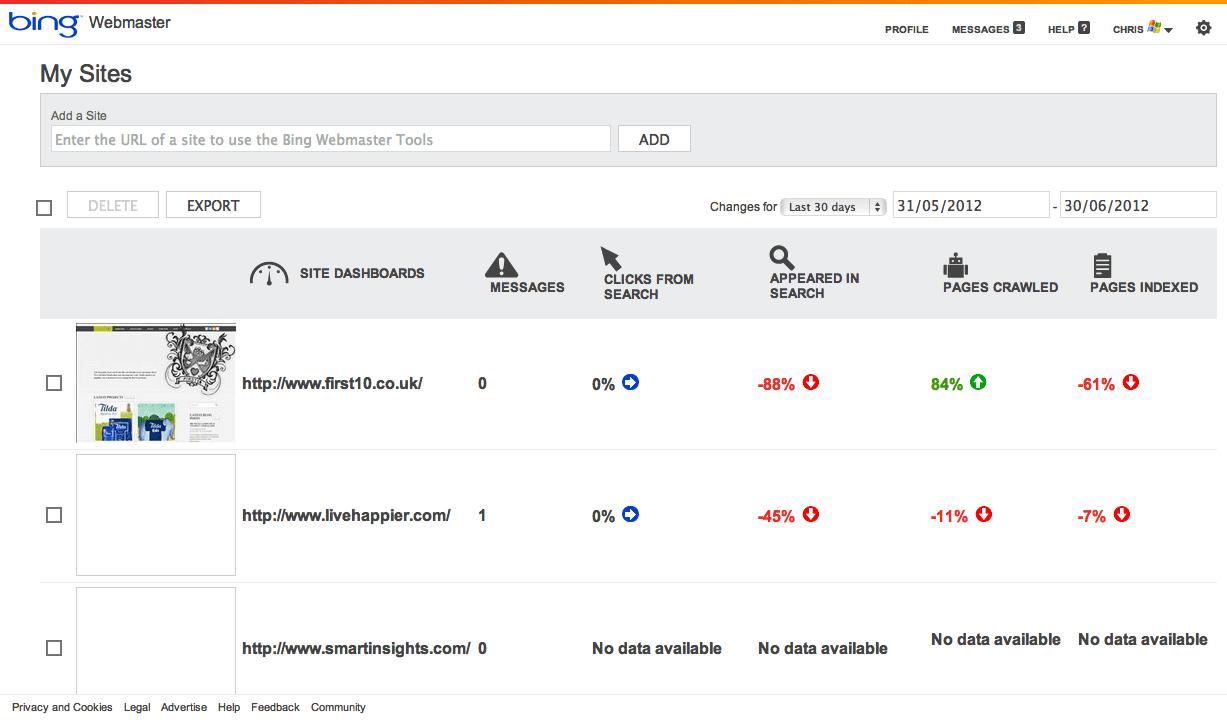Image resolution: width=1227 pixels, height=726 pixels.
Task: Expand the Chris account menu
Action: tap(1142, 29)
